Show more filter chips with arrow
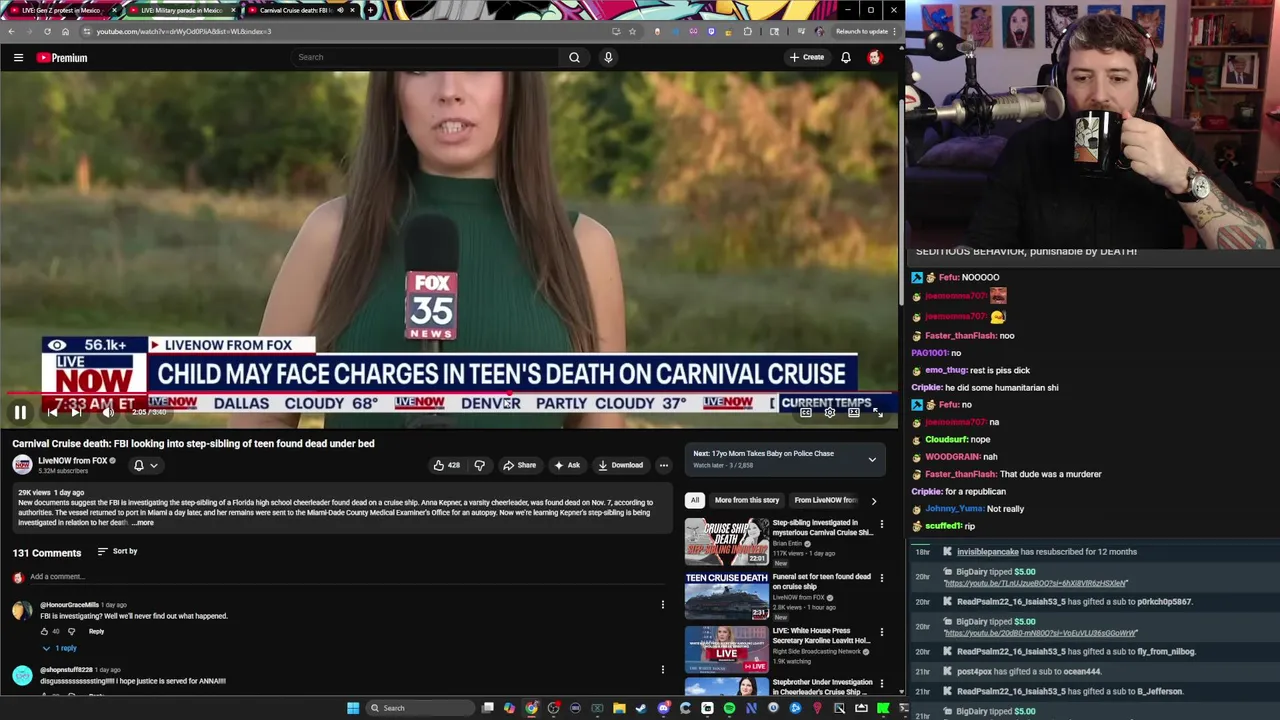Viewport: 1280px width, 720px height. pos(873,500)
